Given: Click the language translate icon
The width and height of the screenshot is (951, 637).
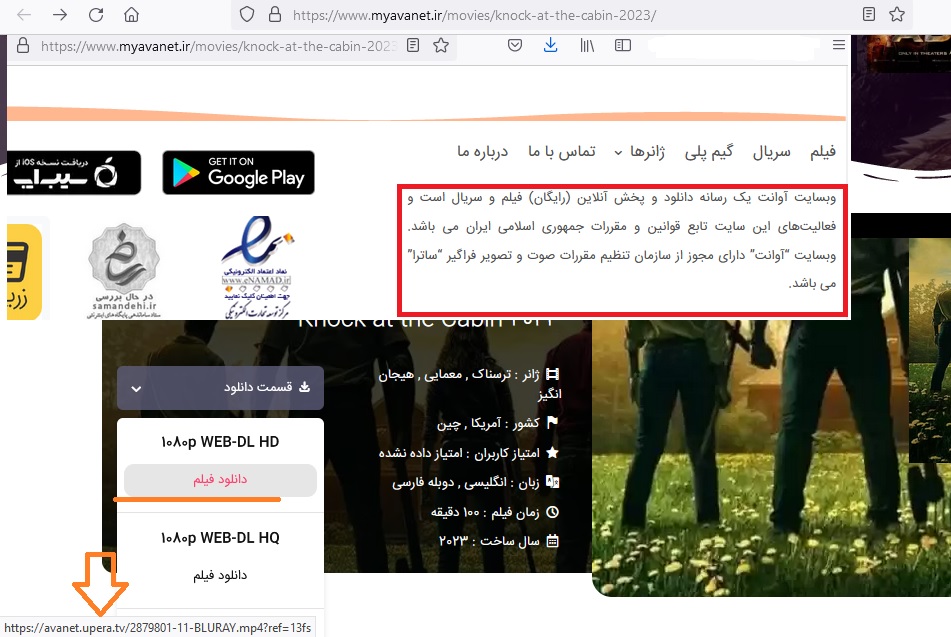Looking at the screenshot, I should click(553, 482).
